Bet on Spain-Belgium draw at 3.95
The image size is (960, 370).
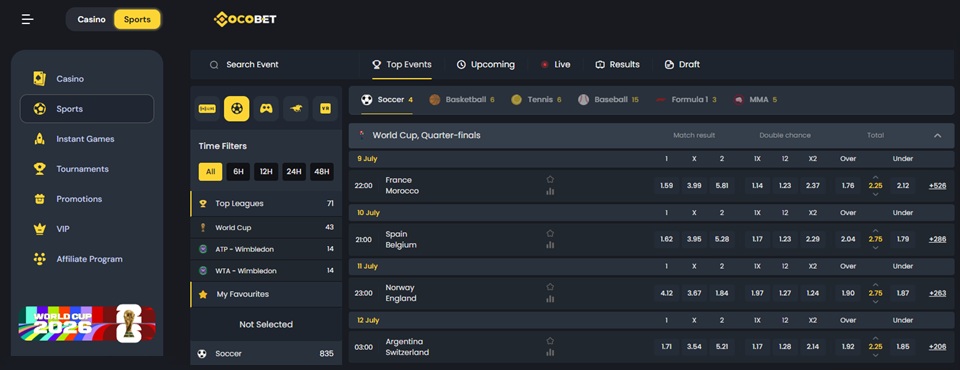[694, 240]
